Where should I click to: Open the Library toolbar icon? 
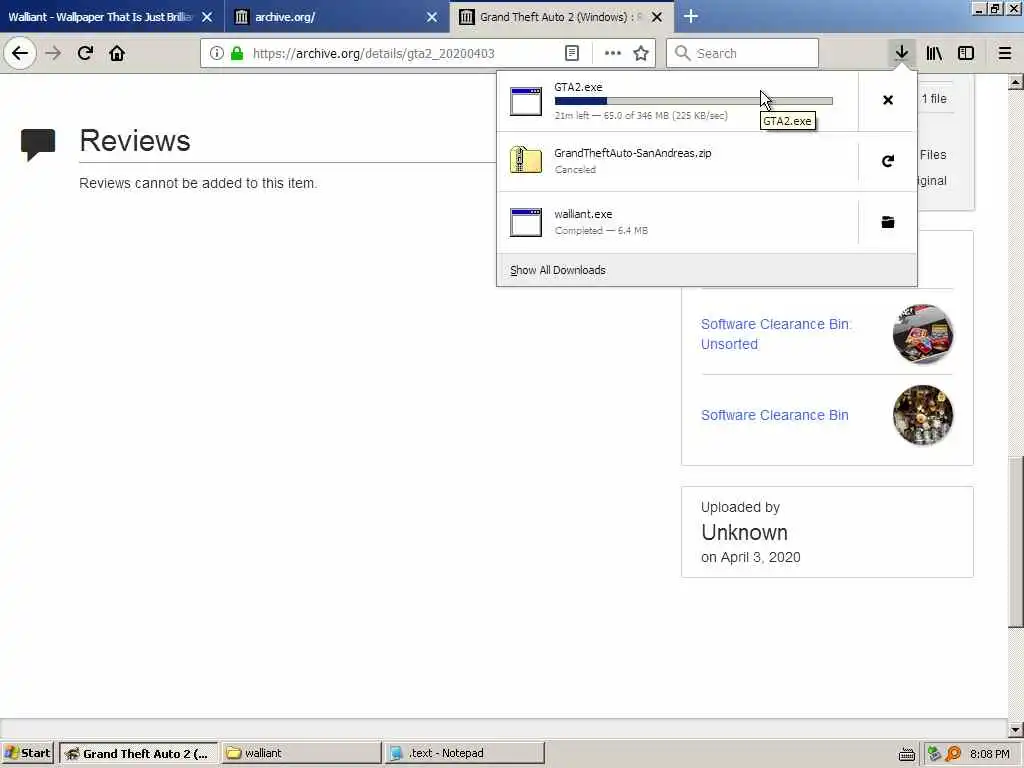pos(934,53)
